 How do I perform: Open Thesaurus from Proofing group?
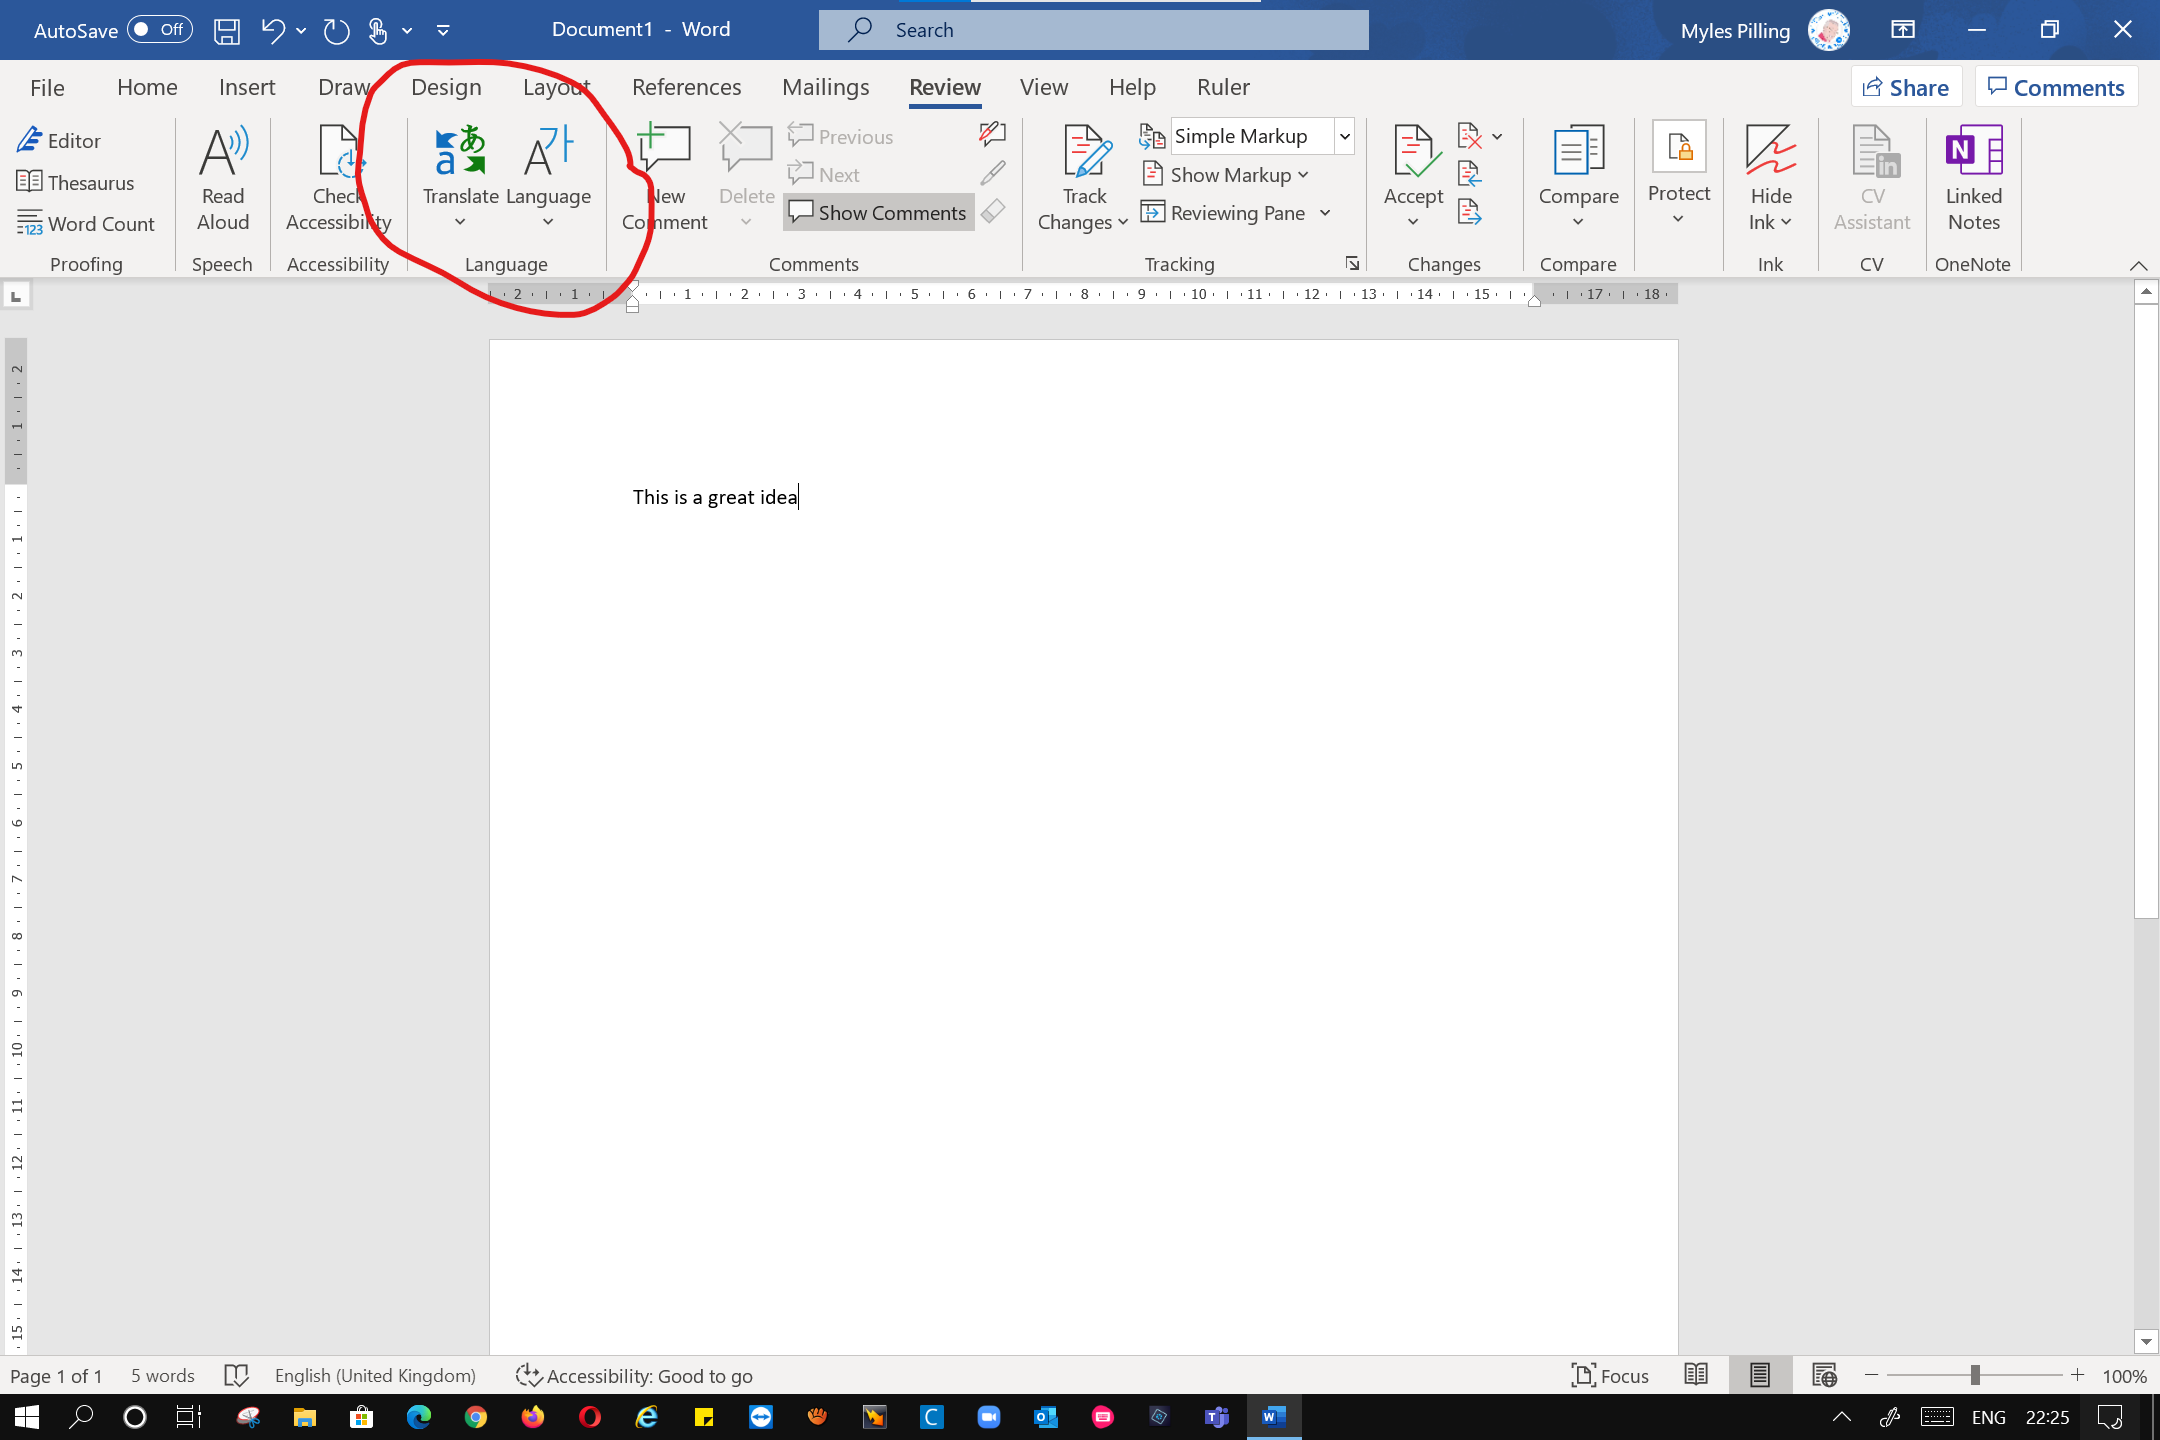(76, 183)
